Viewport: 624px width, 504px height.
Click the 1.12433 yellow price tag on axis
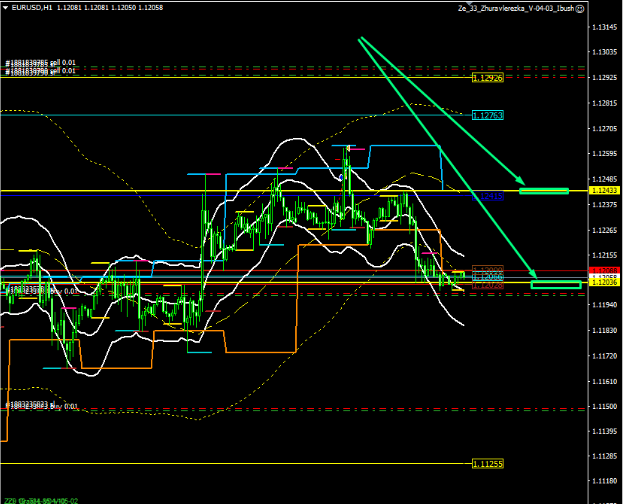pos(604,190)
